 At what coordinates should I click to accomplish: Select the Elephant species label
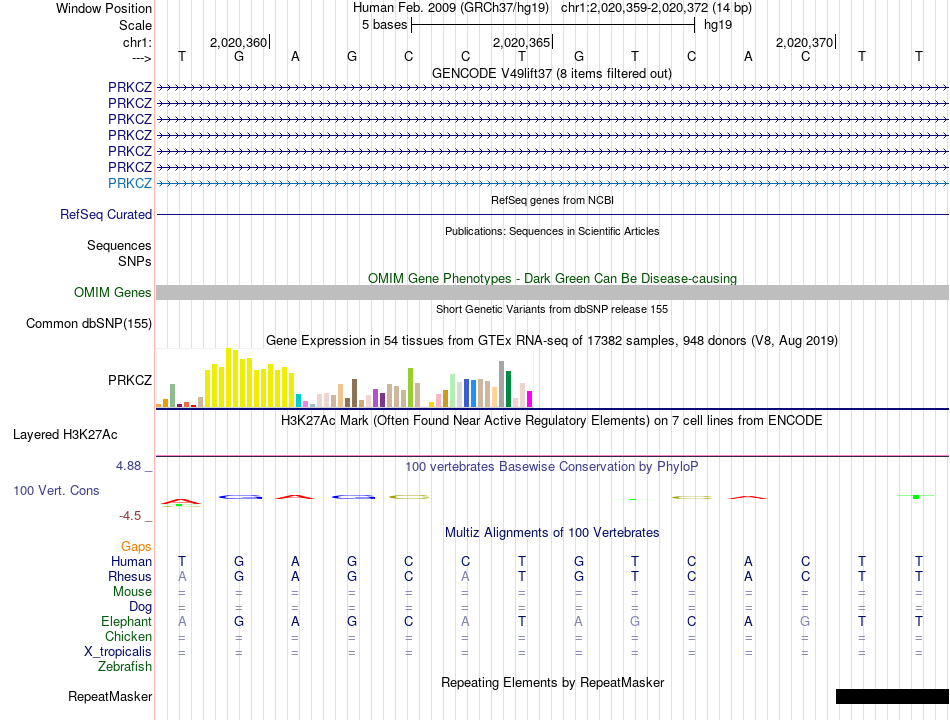[127, 621]
